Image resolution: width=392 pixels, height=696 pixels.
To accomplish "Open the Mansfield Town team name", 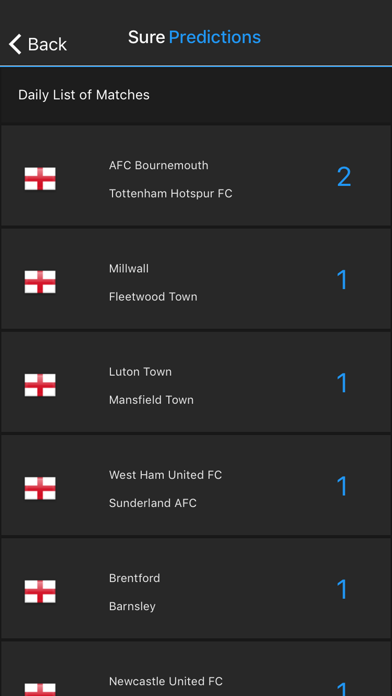I will point(151,399).
